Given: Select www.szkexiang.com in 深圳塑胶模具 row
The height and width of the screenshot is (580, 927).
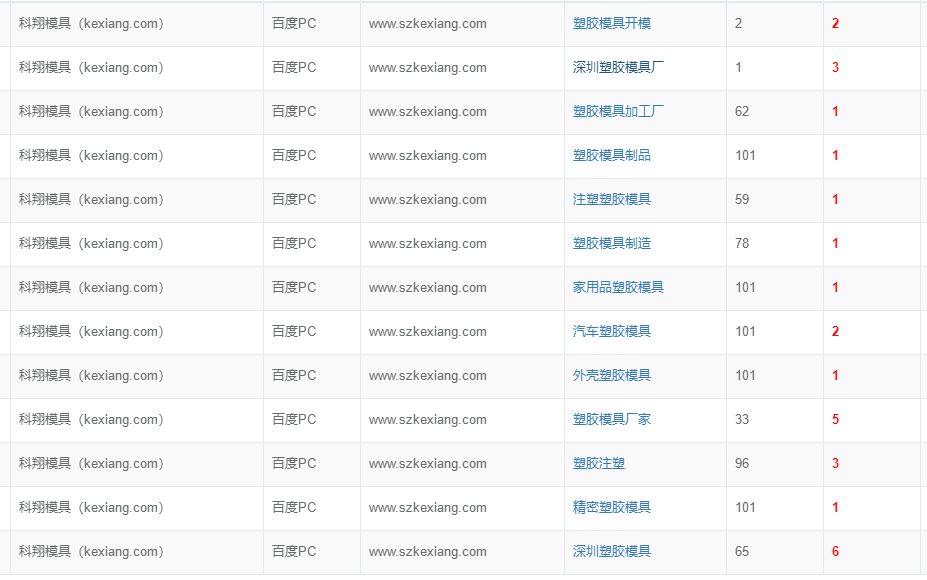Looking at the screenshot, I should click(427, 551).
